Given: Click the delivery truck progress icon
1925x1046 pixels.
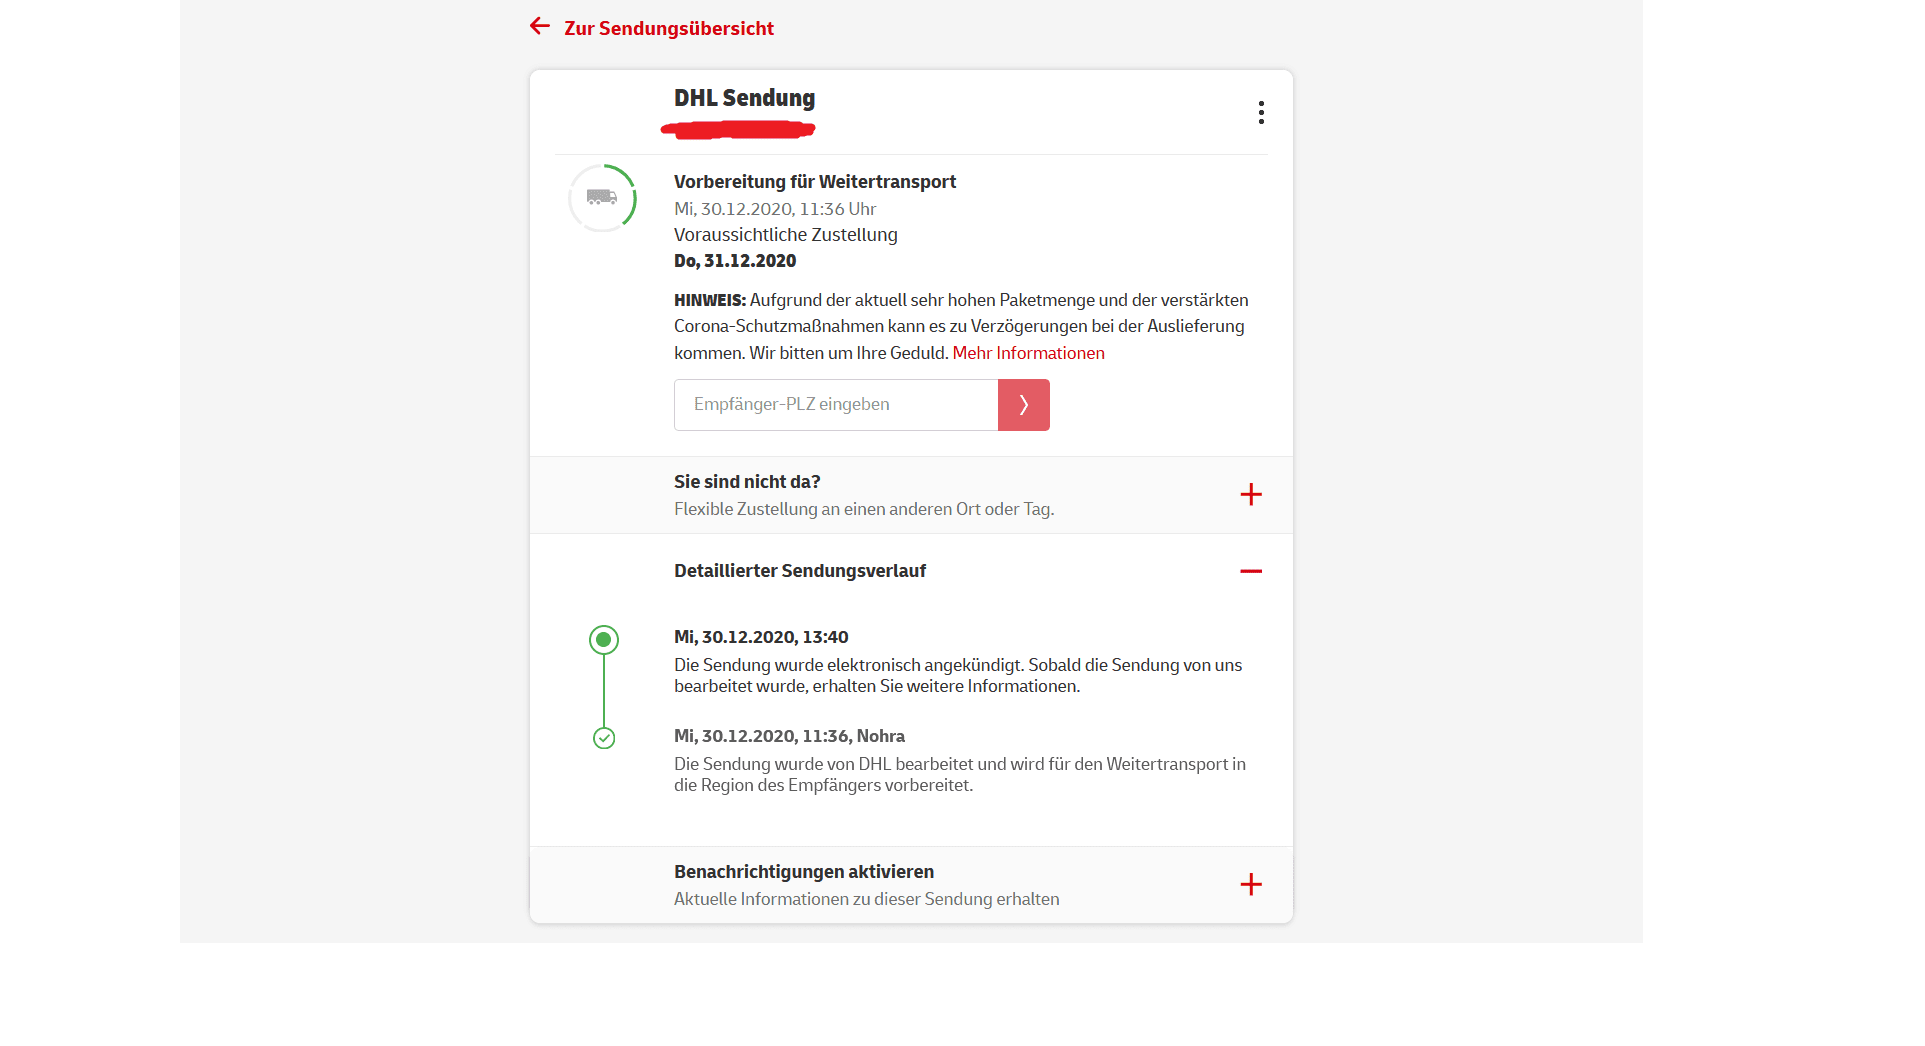Looking at the screenshot, I should point(602,198).
